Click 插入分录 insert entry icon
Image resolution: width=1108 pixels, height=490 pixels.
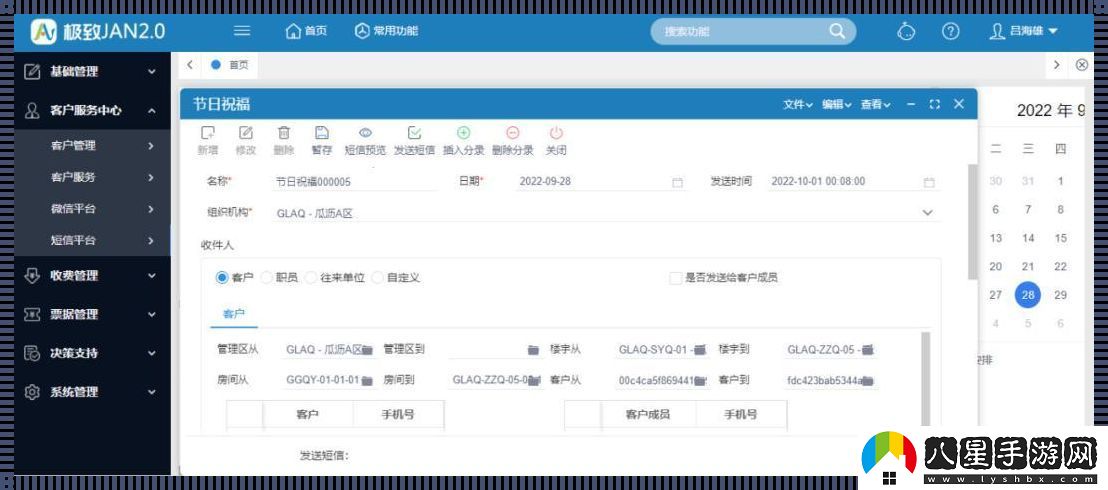(464, 133)
